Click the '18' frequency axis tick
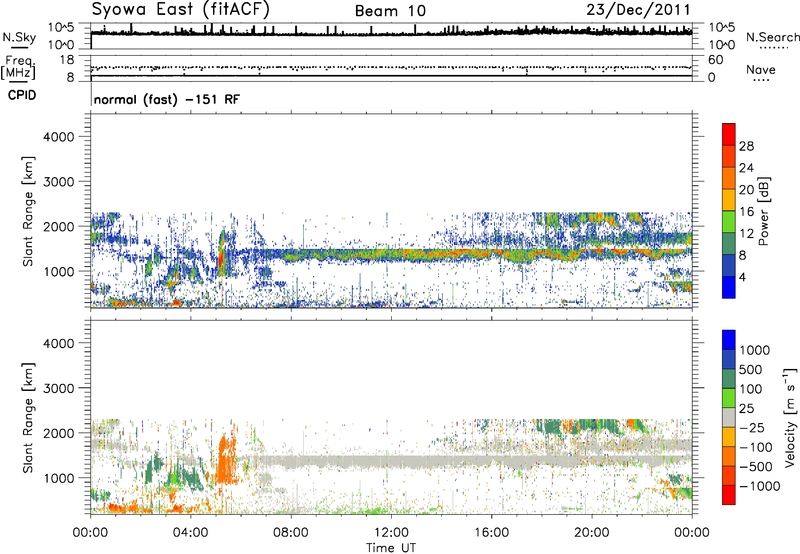The width and height of the screenshot is (800, 554). 67,60
